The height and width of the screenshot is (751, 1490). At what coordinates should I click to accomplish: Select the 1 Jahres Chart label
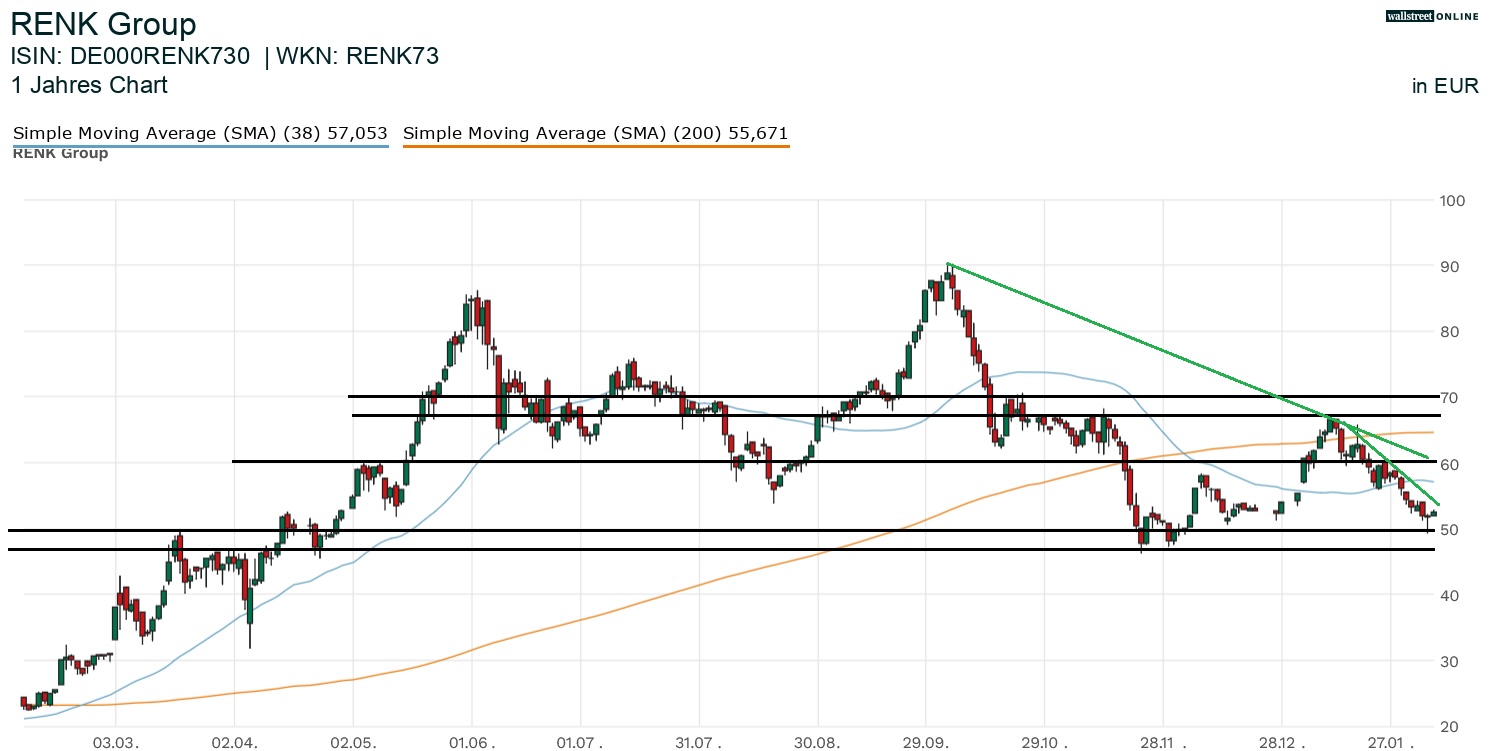coord(89,85)
